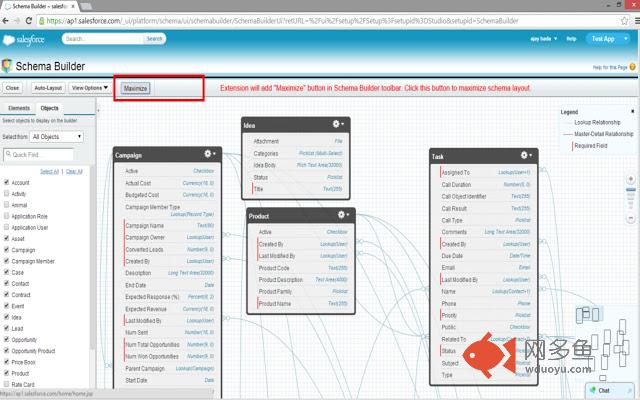Click the Schema Builder shield icon
The width and height of the screenshot is (640, 400).
7,66
